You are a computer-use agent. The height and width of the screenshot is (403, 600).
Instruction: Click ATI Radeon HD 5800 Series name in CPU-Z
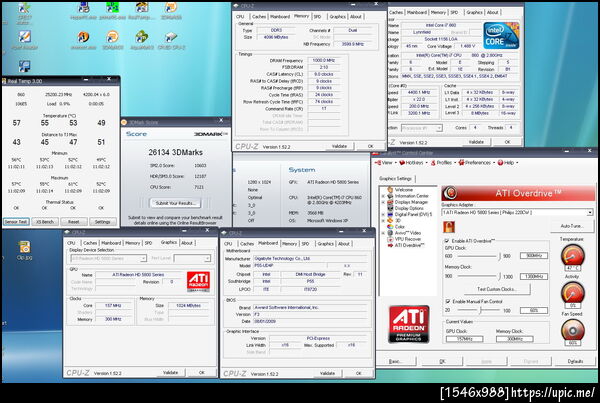pos(138,274)
